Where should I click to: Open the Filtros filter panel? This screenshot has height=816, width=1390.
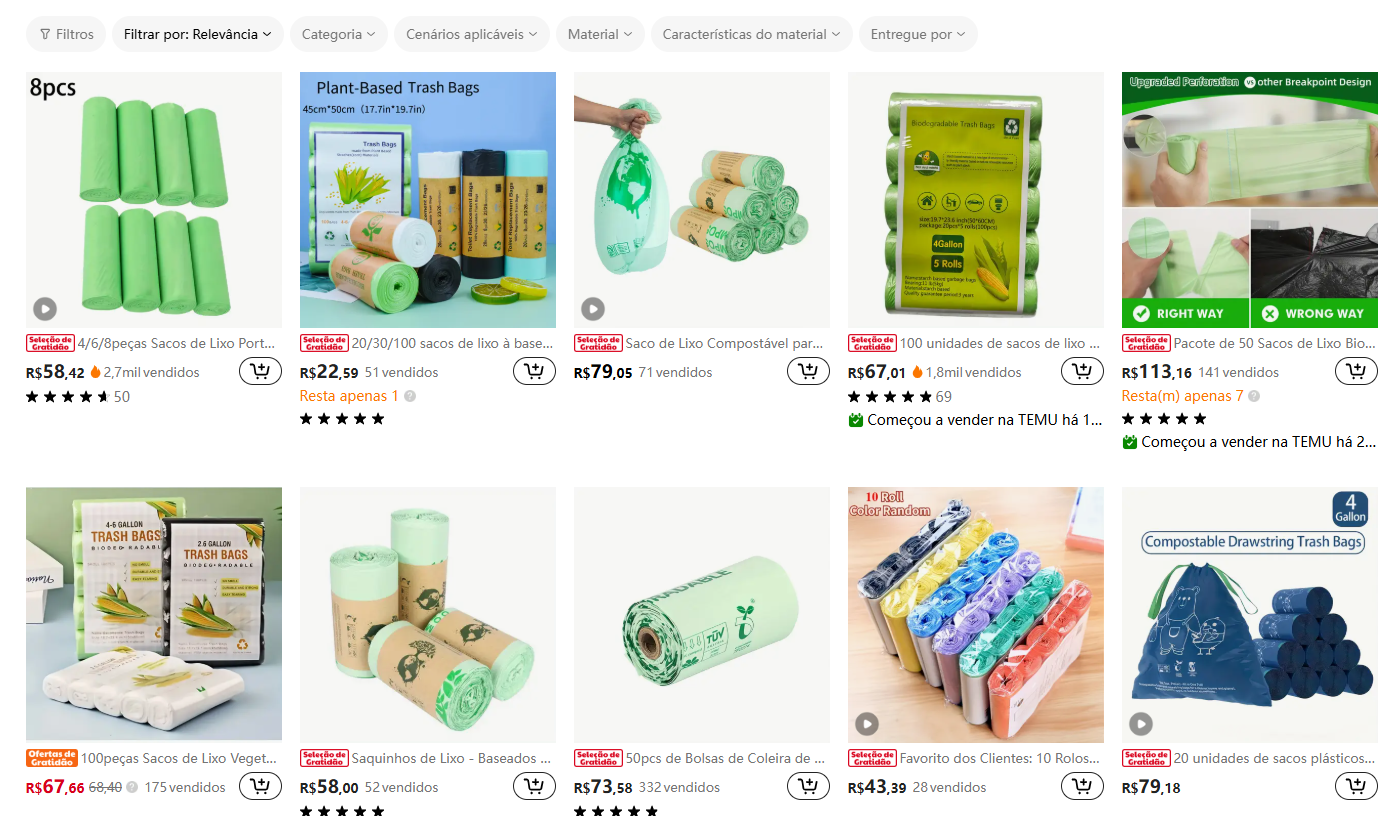coord(66,34)
